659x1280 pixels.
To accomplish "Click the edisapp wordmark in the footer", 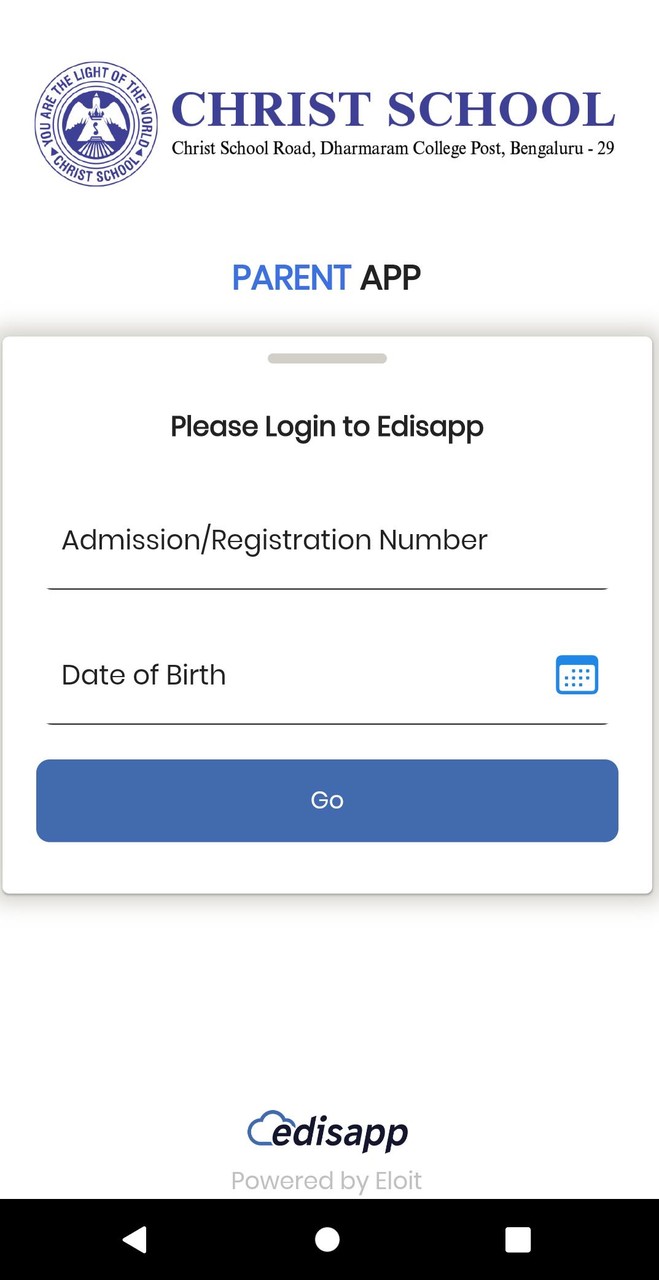I will pos(341,1134).
